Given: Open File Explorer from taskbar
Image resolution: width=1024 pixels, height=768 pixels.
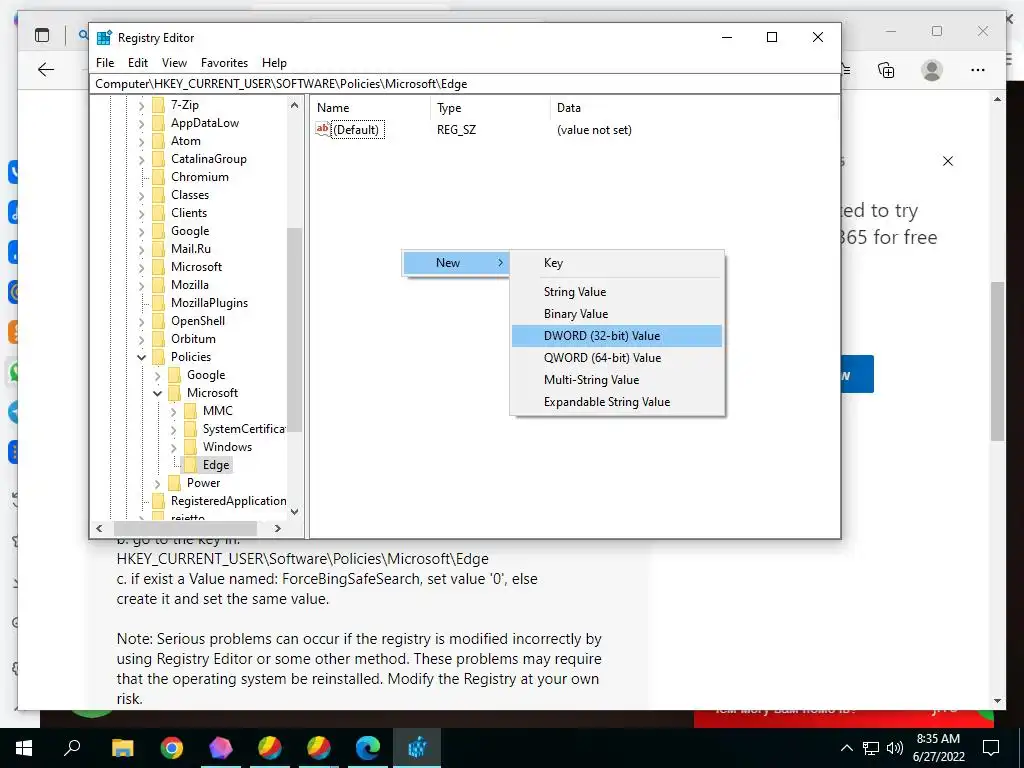Looking at the screenshot, I should [122, 748].
